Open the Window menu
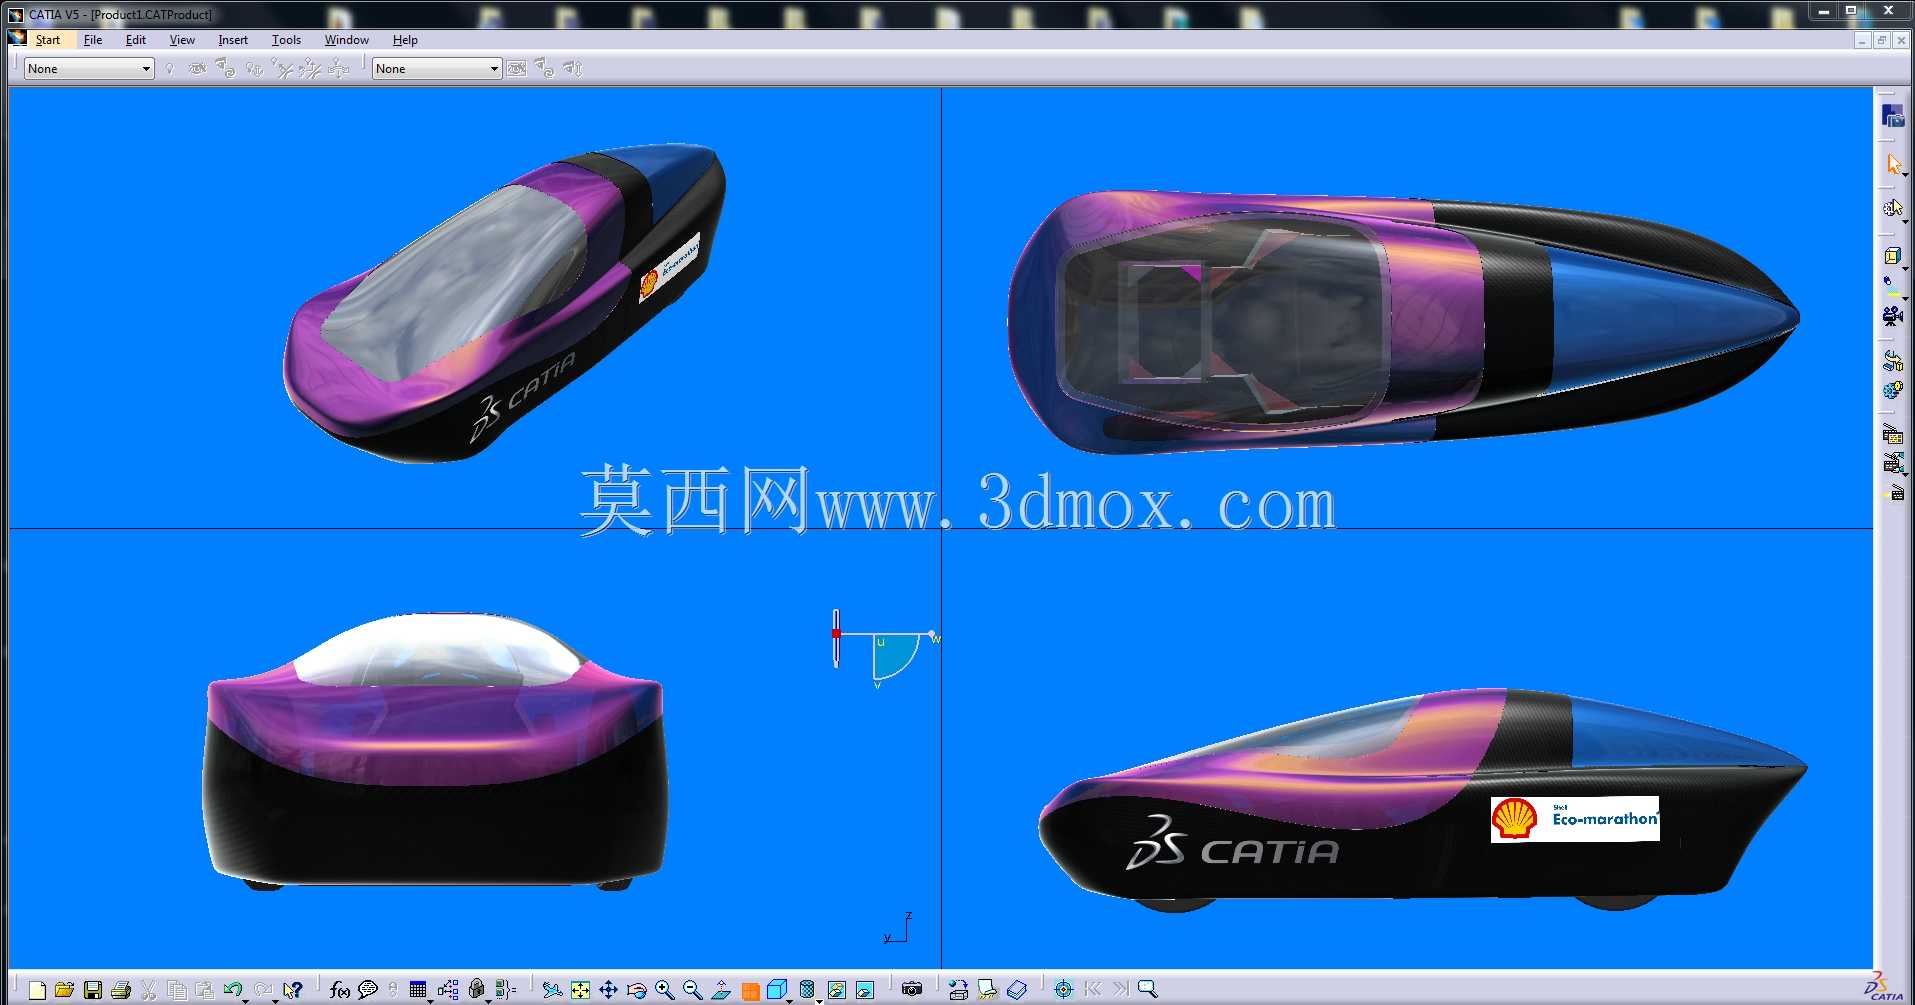This screenshot has height=1005, width=1915. (x=346, y=40)
